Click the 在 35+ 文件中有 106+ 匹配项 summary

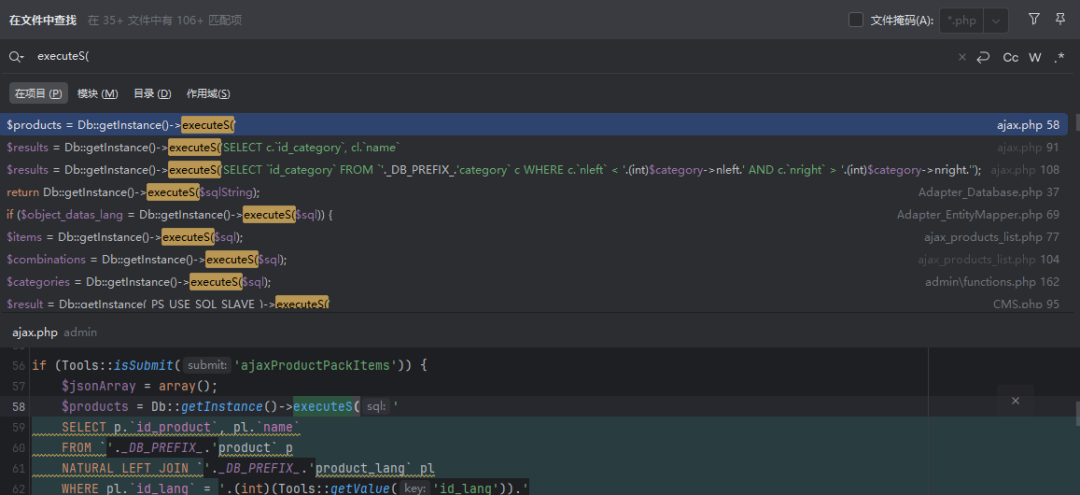pyautogui.click(x=165, y=21)
